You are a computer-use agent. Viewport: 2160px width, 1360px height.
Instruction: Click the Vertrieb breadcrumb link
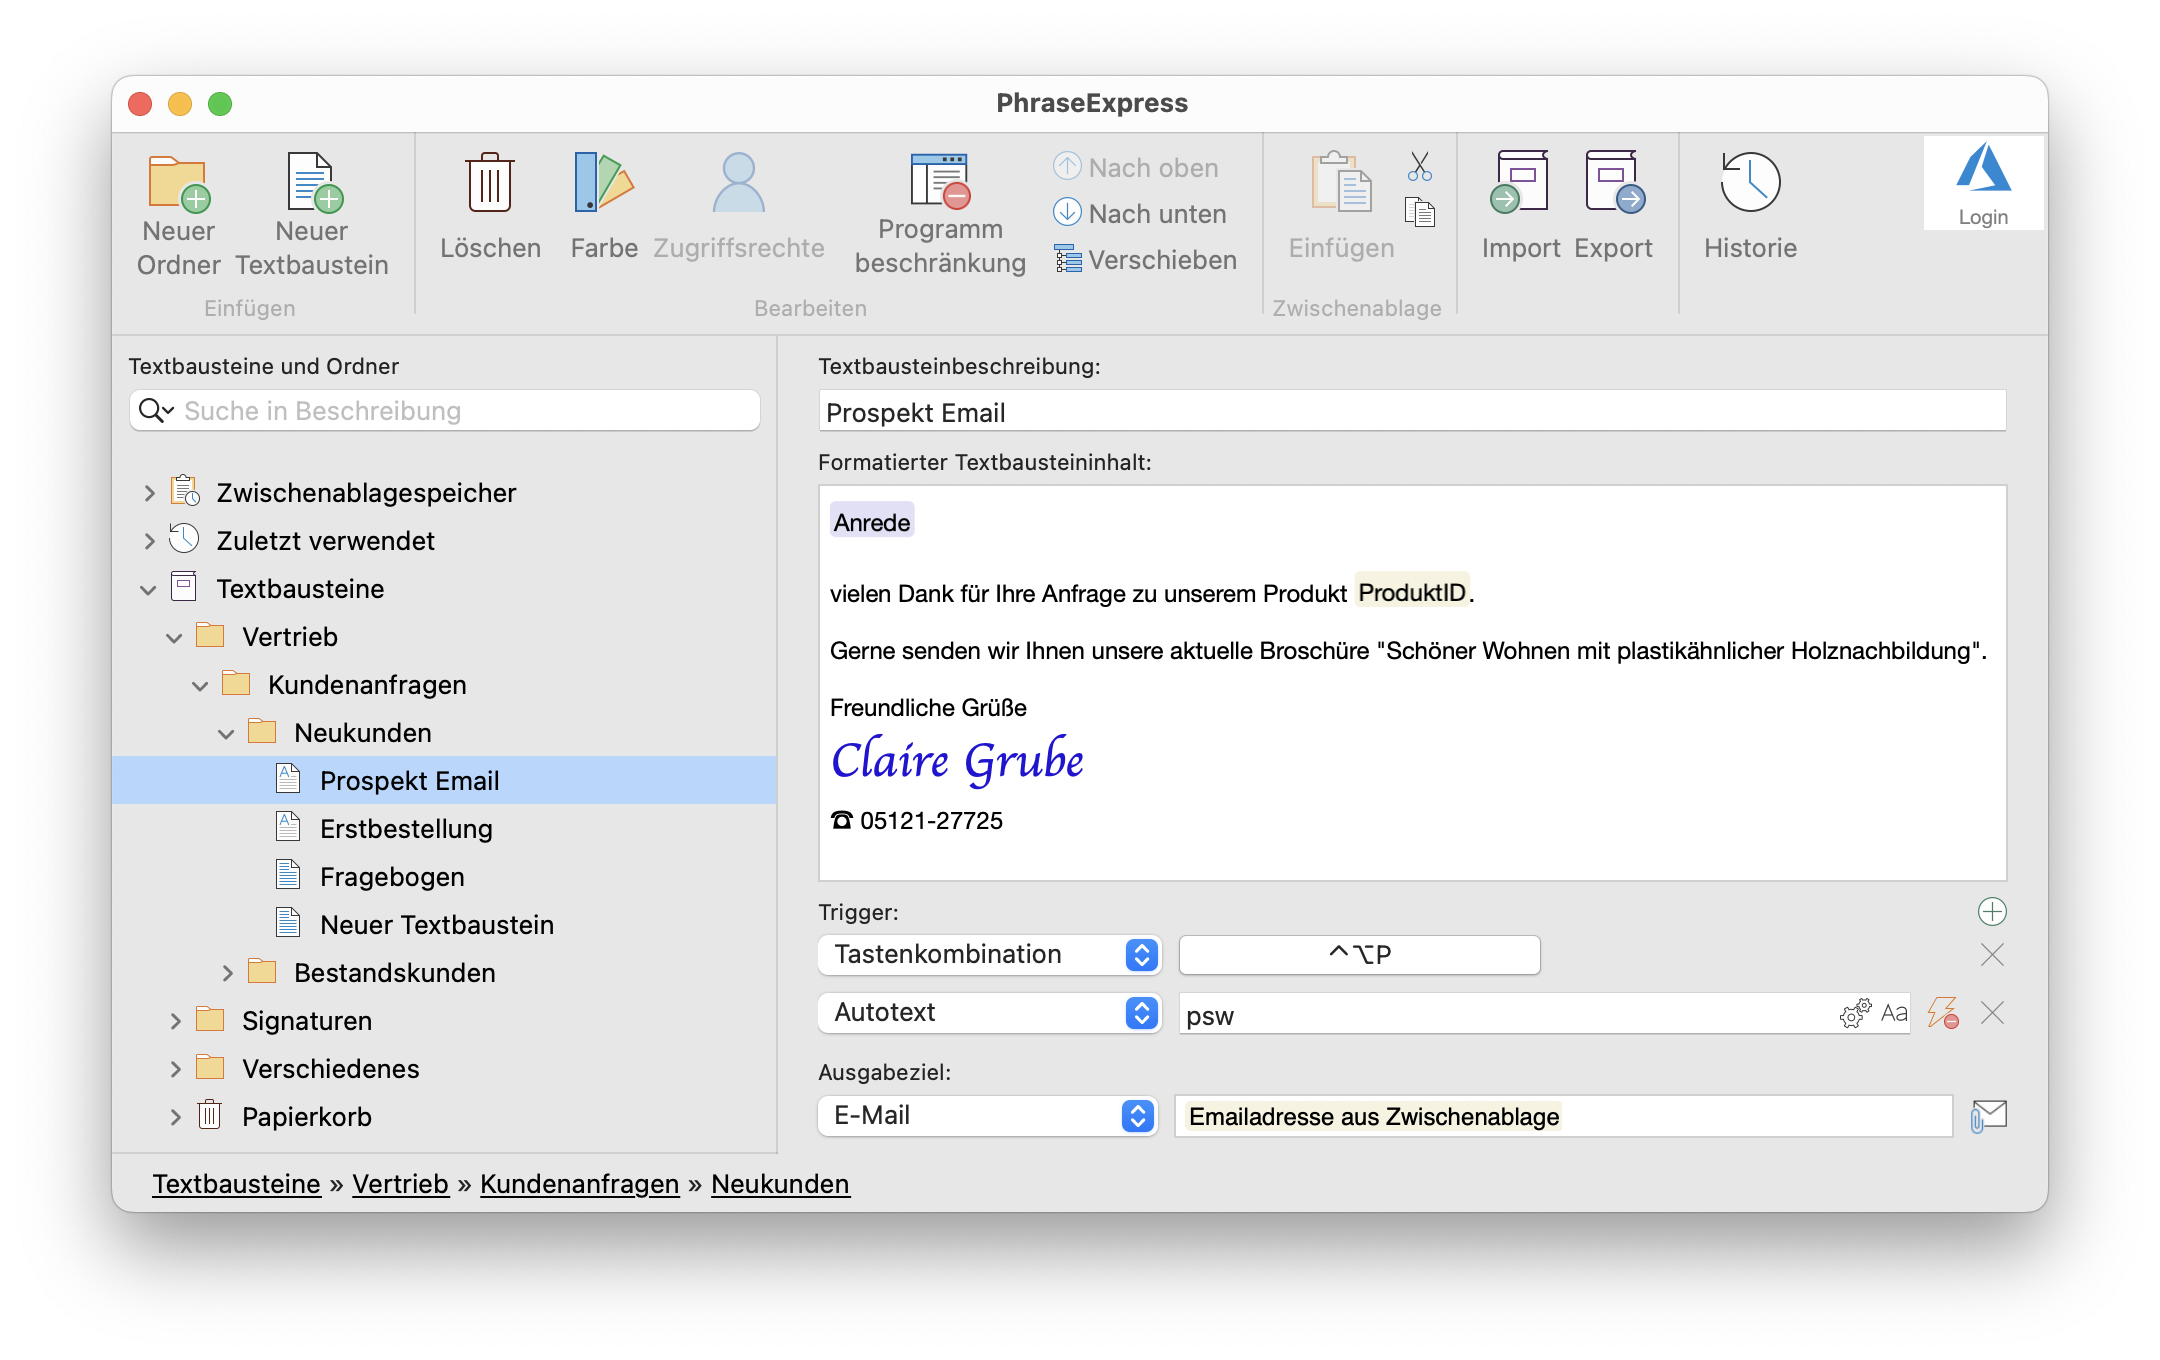400,1184
